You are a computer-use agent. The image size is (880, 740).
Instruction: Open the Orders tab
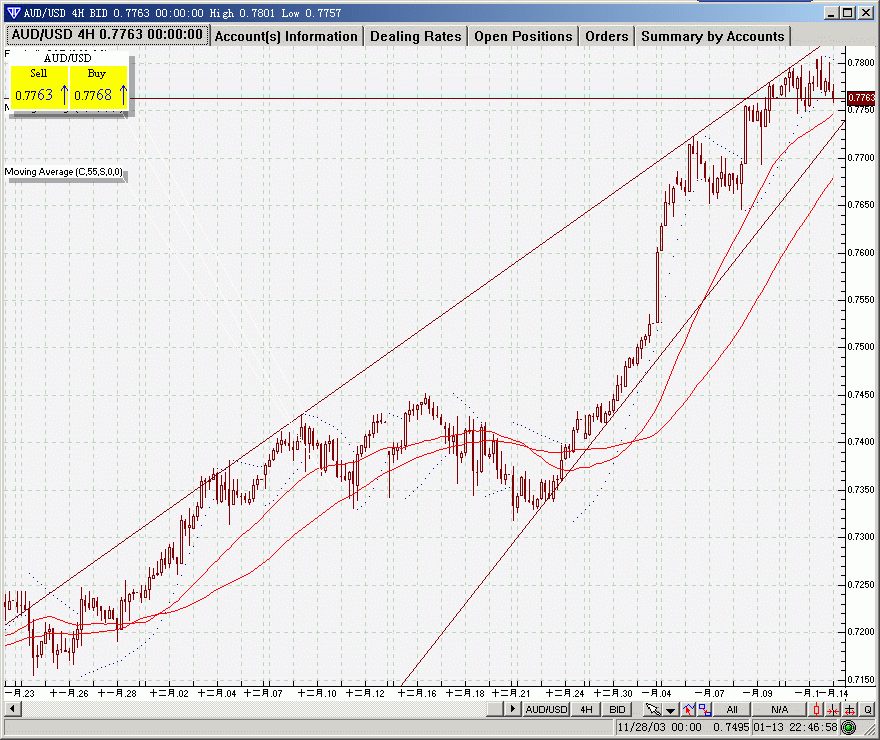tap(607, 36)
